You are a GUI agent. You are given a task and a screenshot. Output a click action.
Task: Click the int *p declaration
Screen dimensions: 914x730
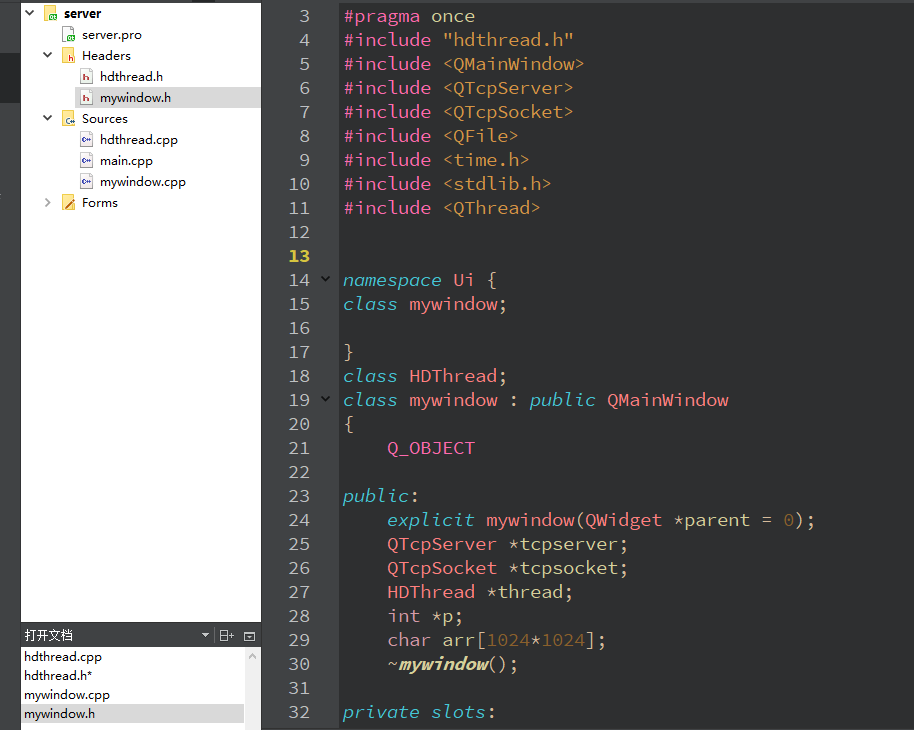coord(425,616)
